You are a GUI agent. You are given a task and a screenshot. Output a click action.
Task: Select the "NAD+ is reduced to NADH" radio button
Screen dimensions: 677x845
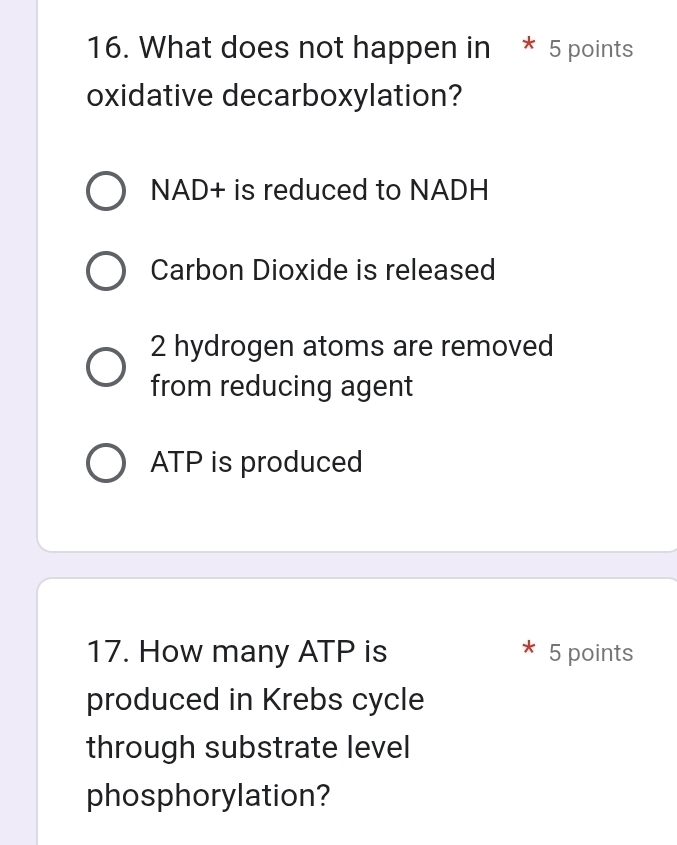105,191
